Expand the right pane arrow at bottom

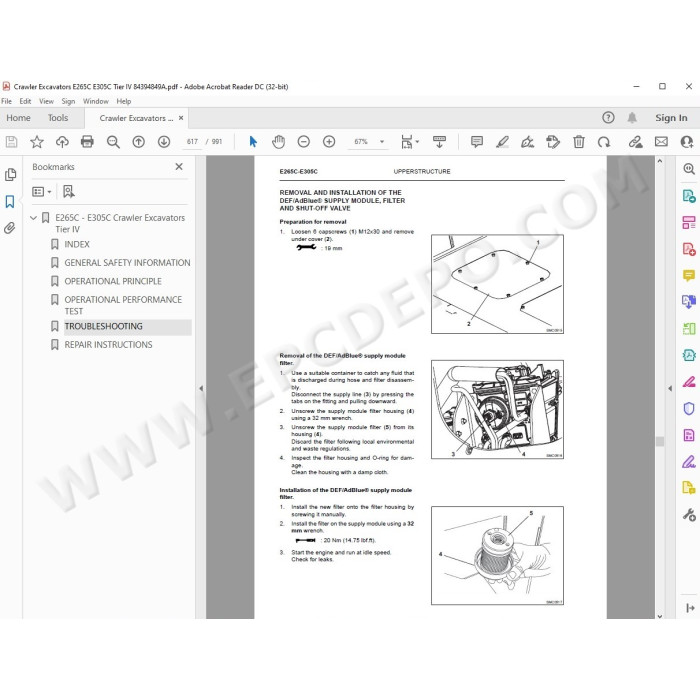pyautogui.click(x=690, y=608)
